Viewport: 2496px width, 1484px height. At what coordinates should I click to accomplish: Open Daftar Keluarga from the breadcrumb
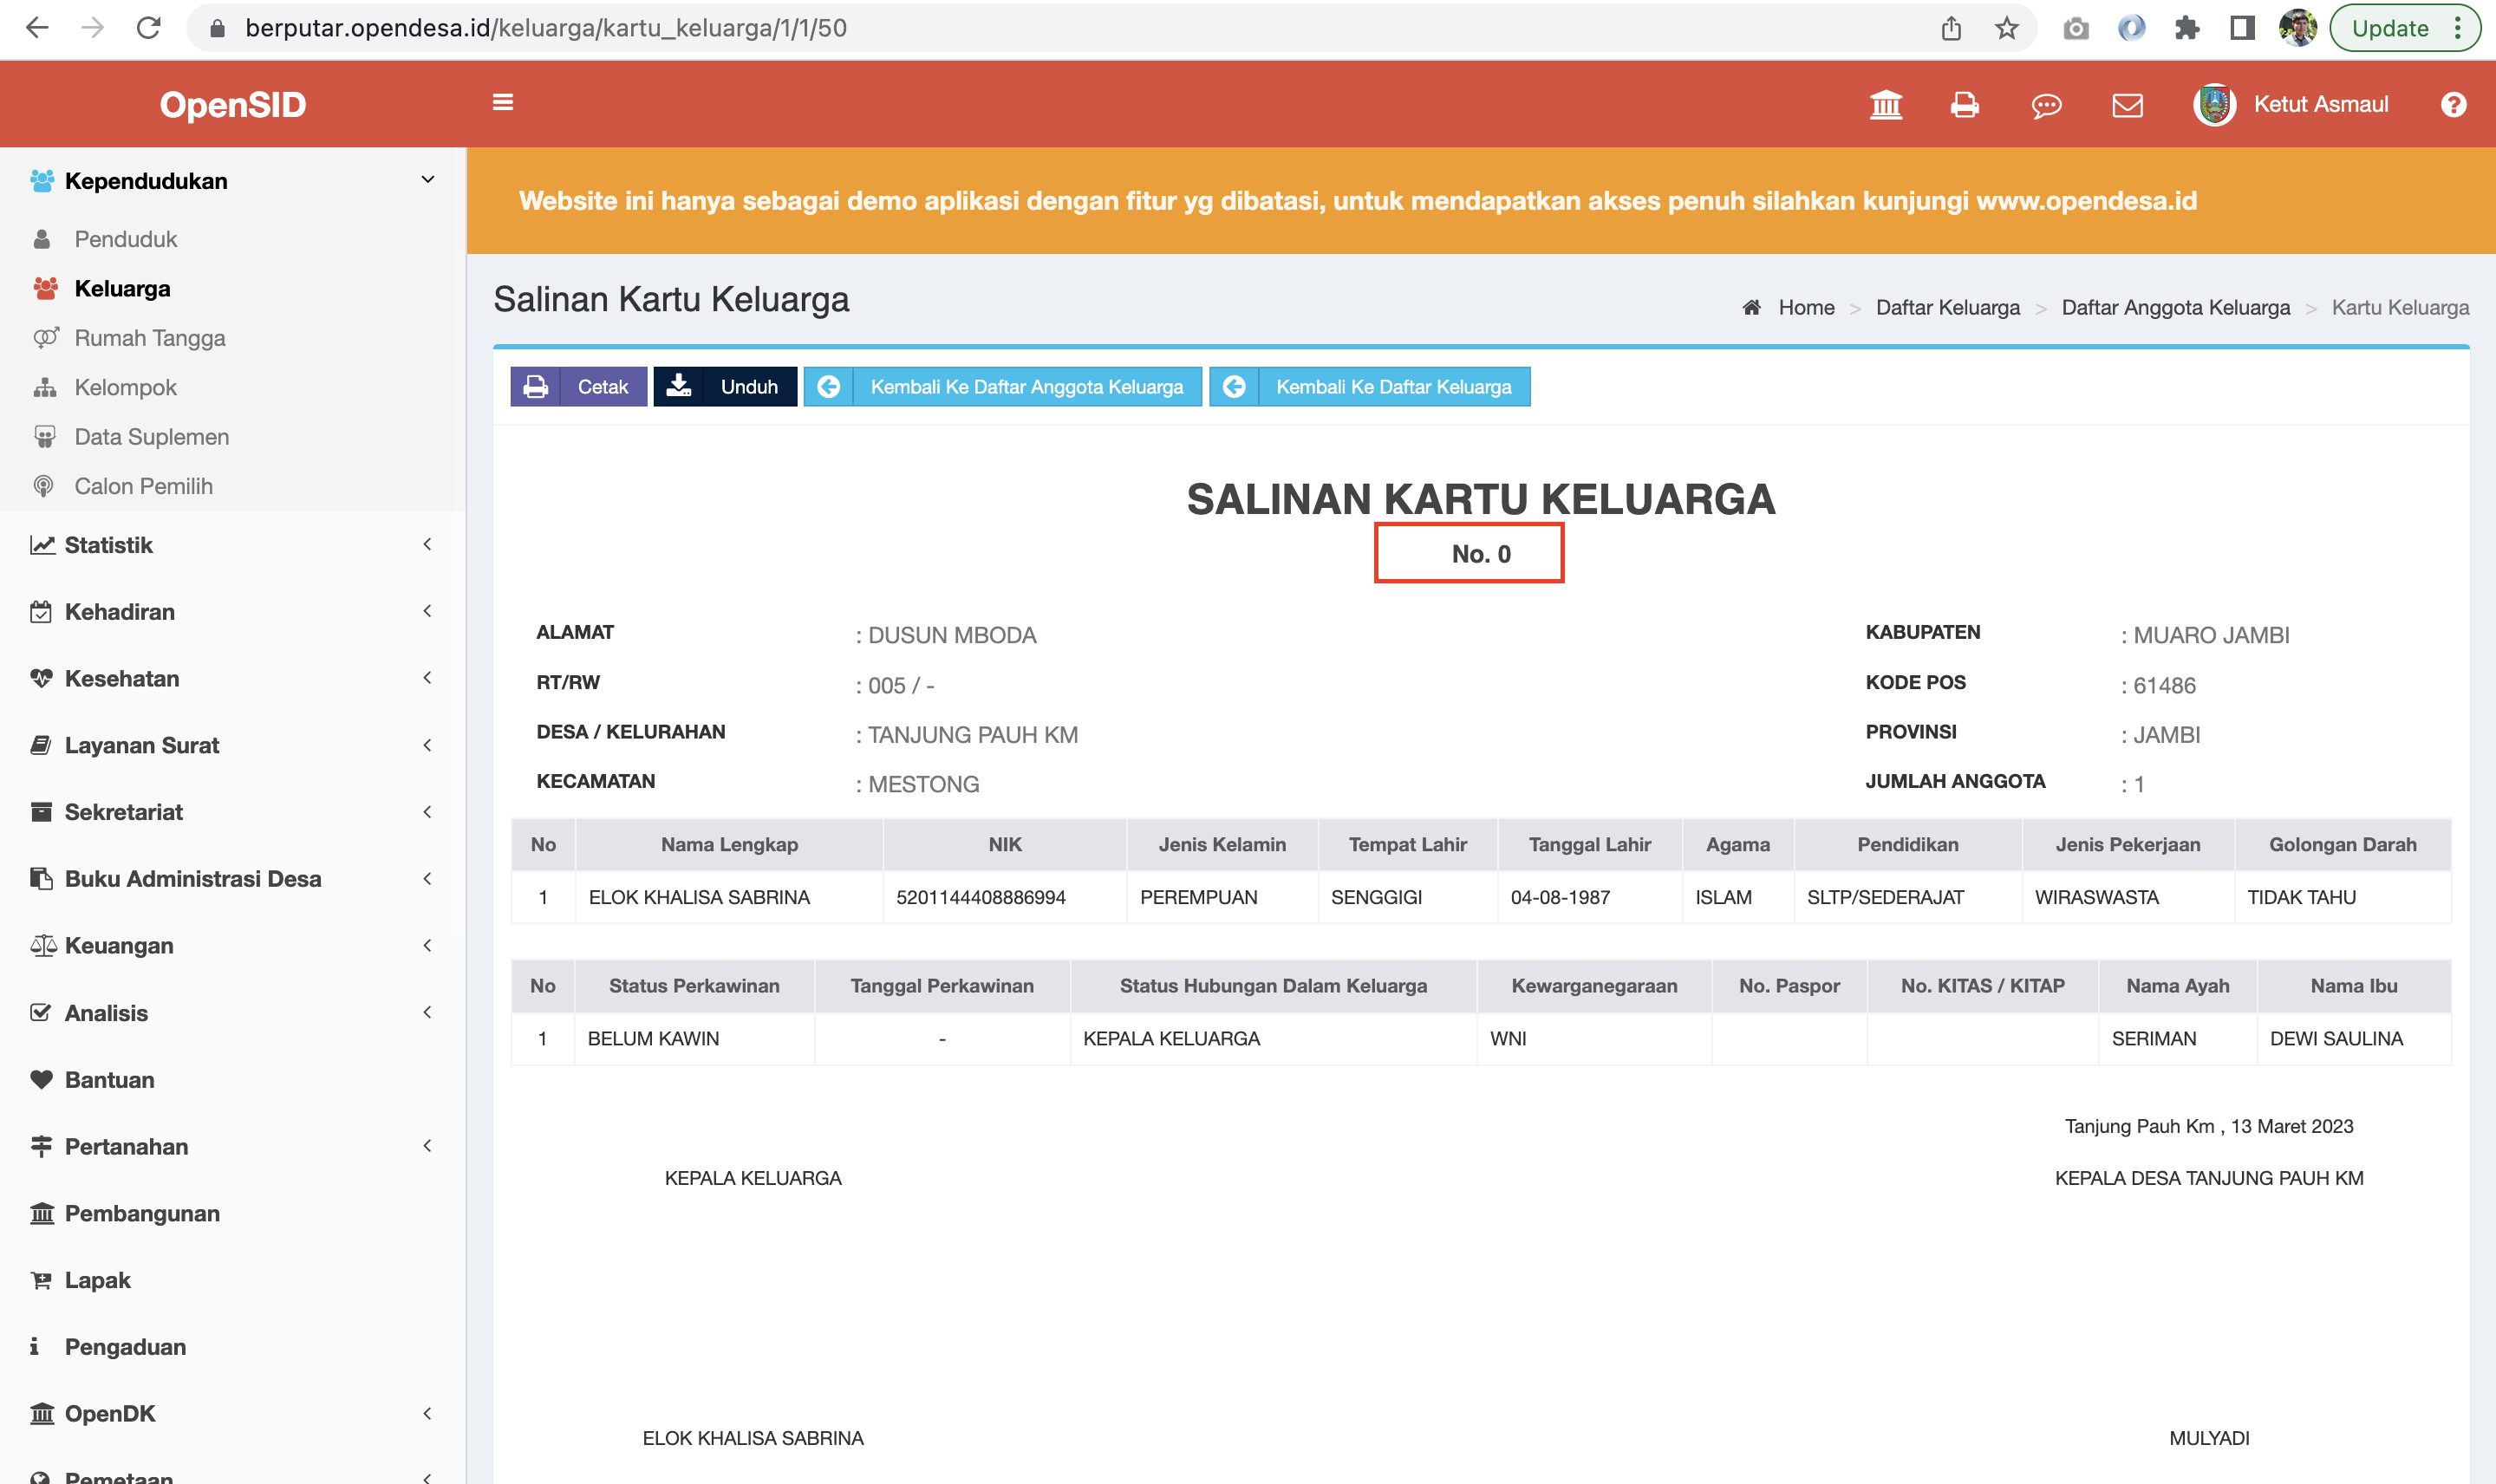click(x=1947, y=307)
